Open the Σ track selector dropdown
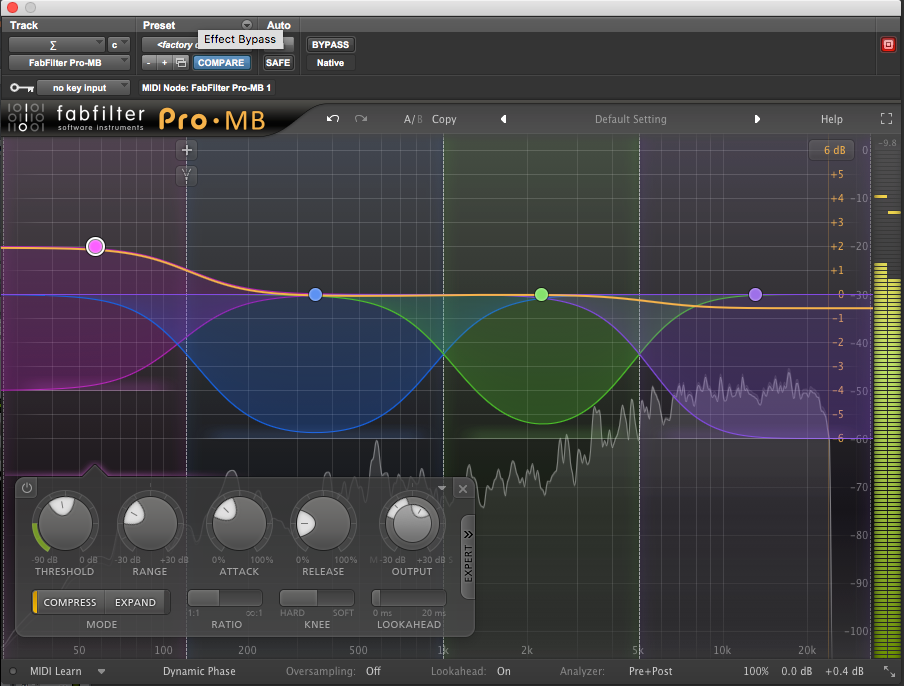Image resolution: width=904 pixels, height=686 pixels. tap(56, 44)
